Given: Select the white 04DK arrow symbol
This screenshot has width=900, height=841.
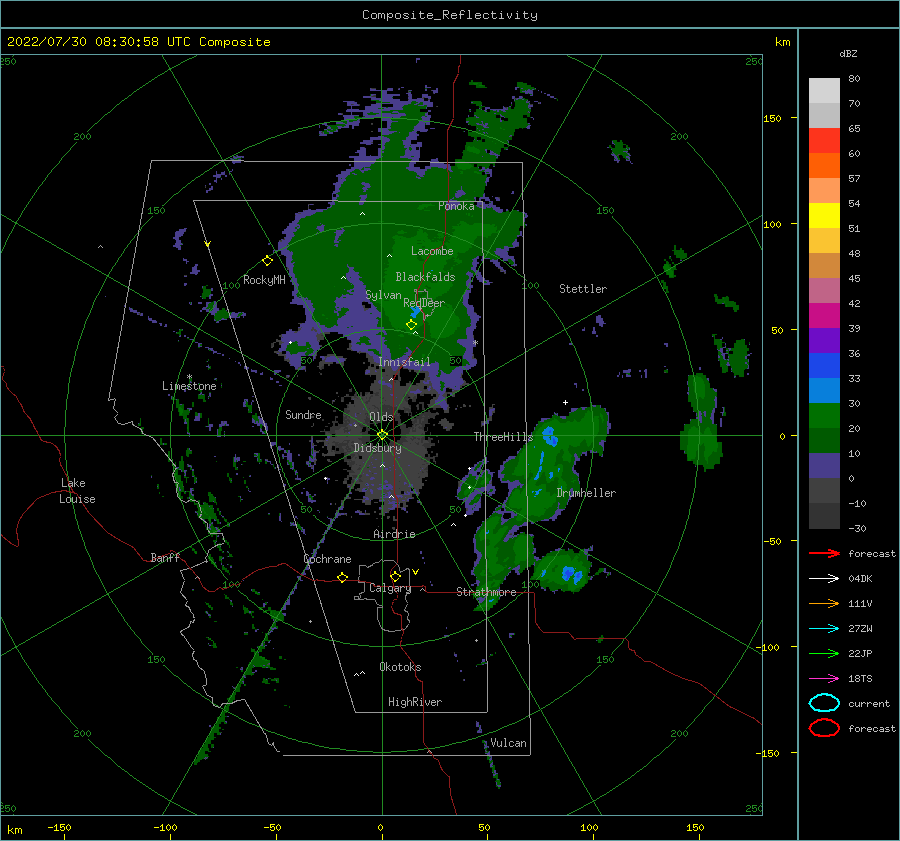Looking at the screenshot, I should [824, 579].
